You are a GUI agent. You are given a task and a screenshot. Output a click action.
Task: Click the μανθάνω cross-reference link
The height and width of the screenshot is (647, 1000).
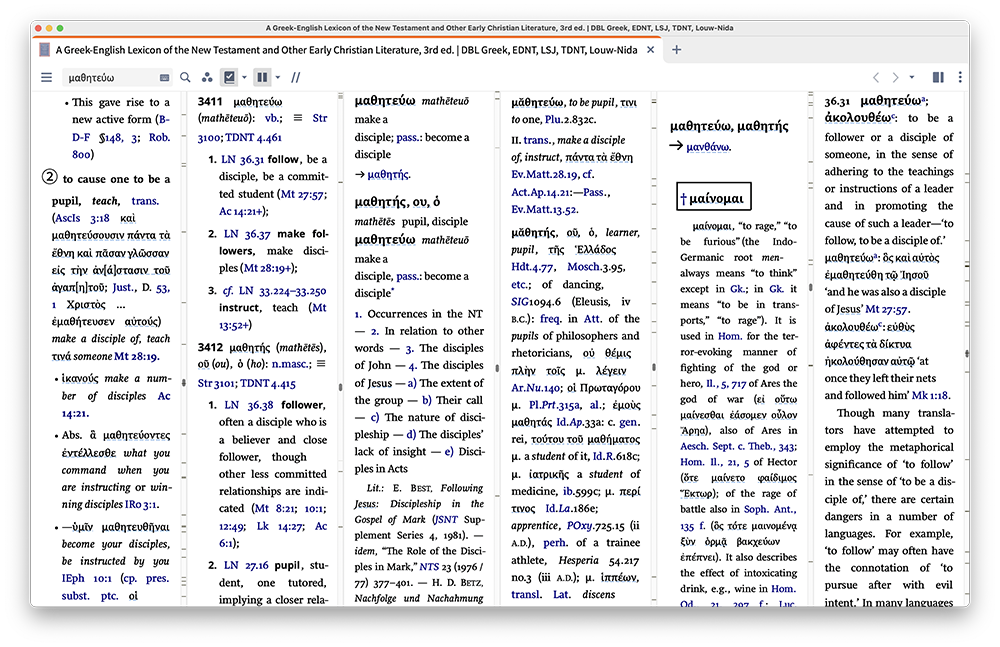click(708, 147)
